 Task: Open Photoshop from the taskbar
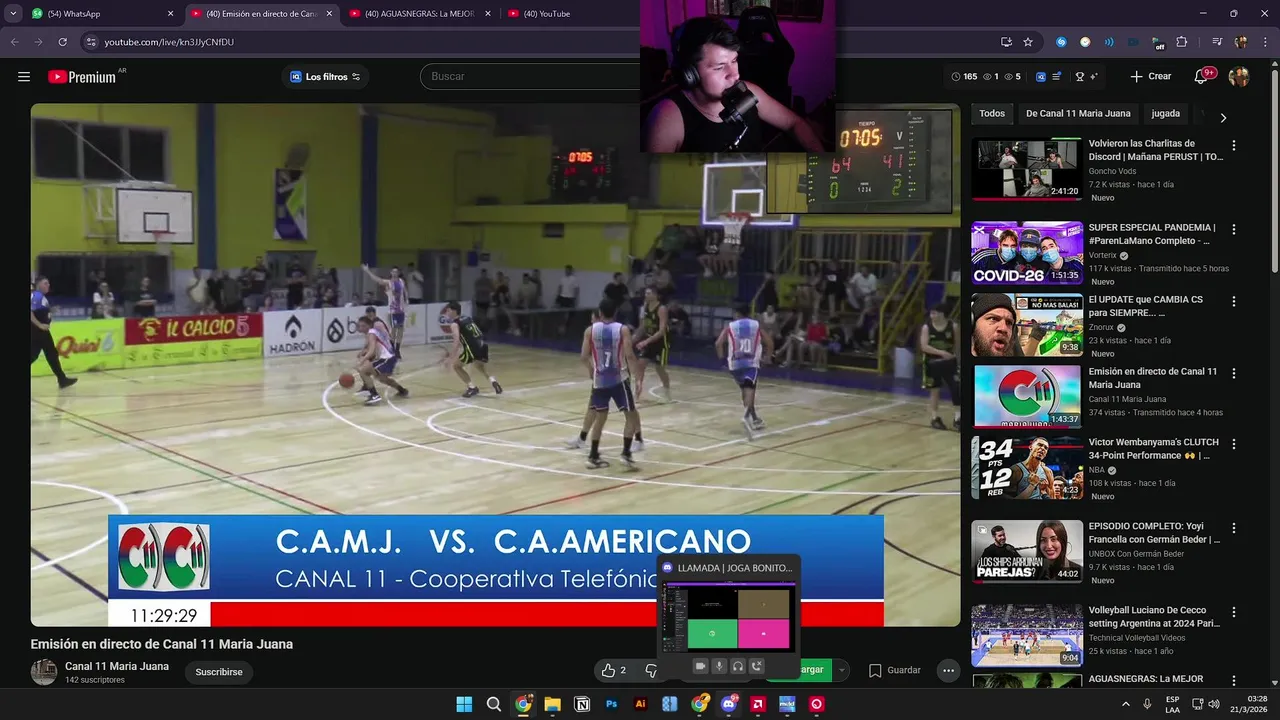pyautogui.click(x=612, y=704)
